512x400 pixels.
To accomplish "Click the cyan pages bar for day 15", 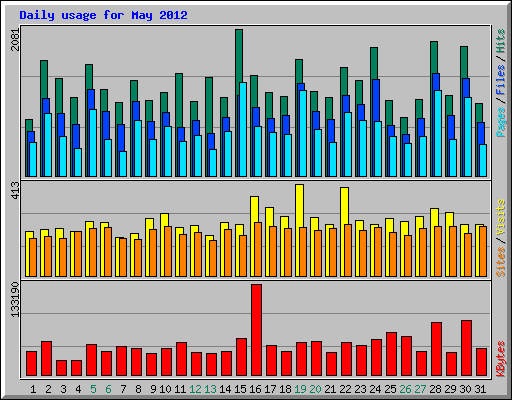I will pyautogui.click(x=243, y=129).
